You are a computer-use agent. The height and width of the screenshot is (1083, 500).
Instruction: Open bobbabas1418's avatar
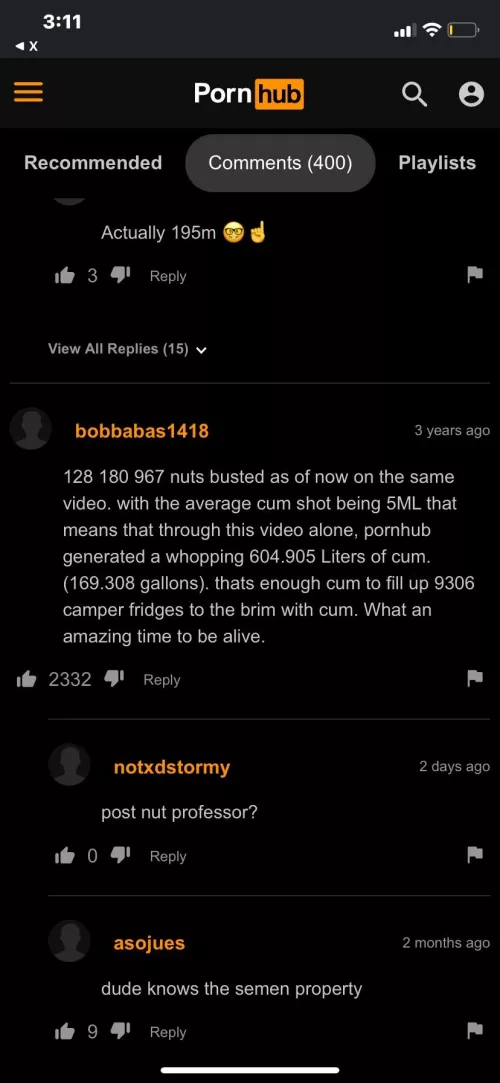30,429
